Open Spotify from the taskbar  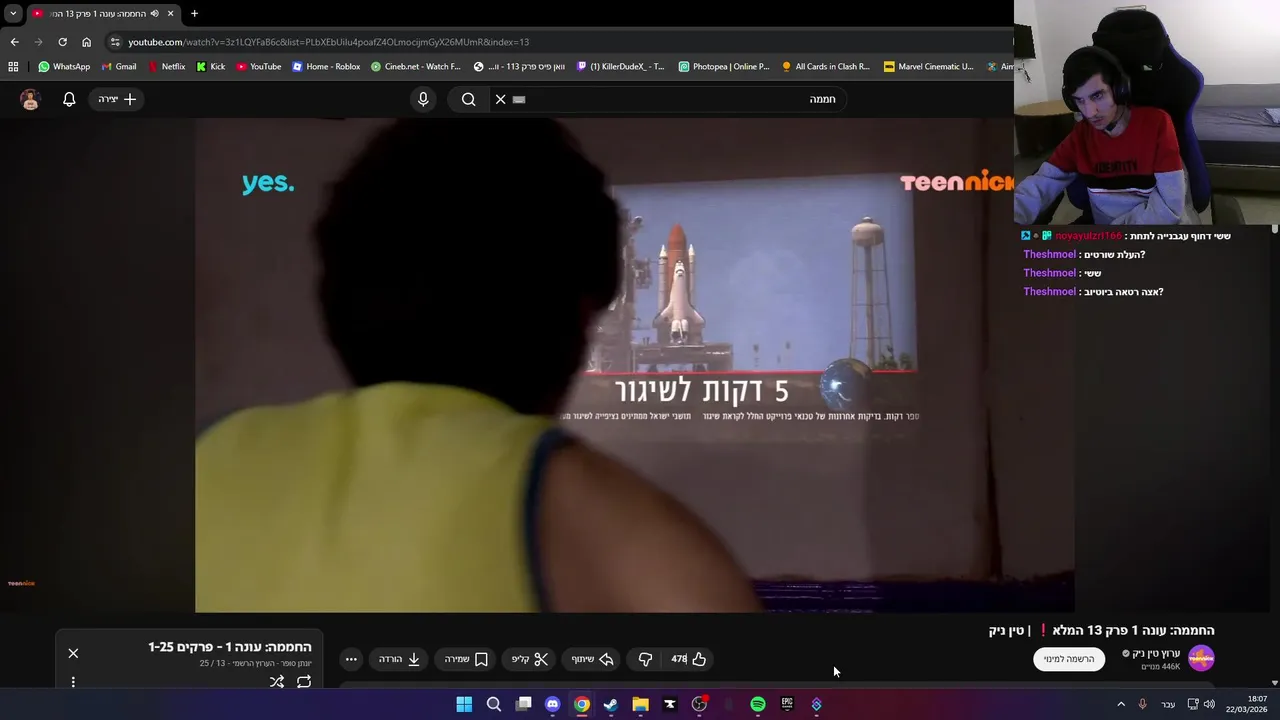[x=758, y=704]
